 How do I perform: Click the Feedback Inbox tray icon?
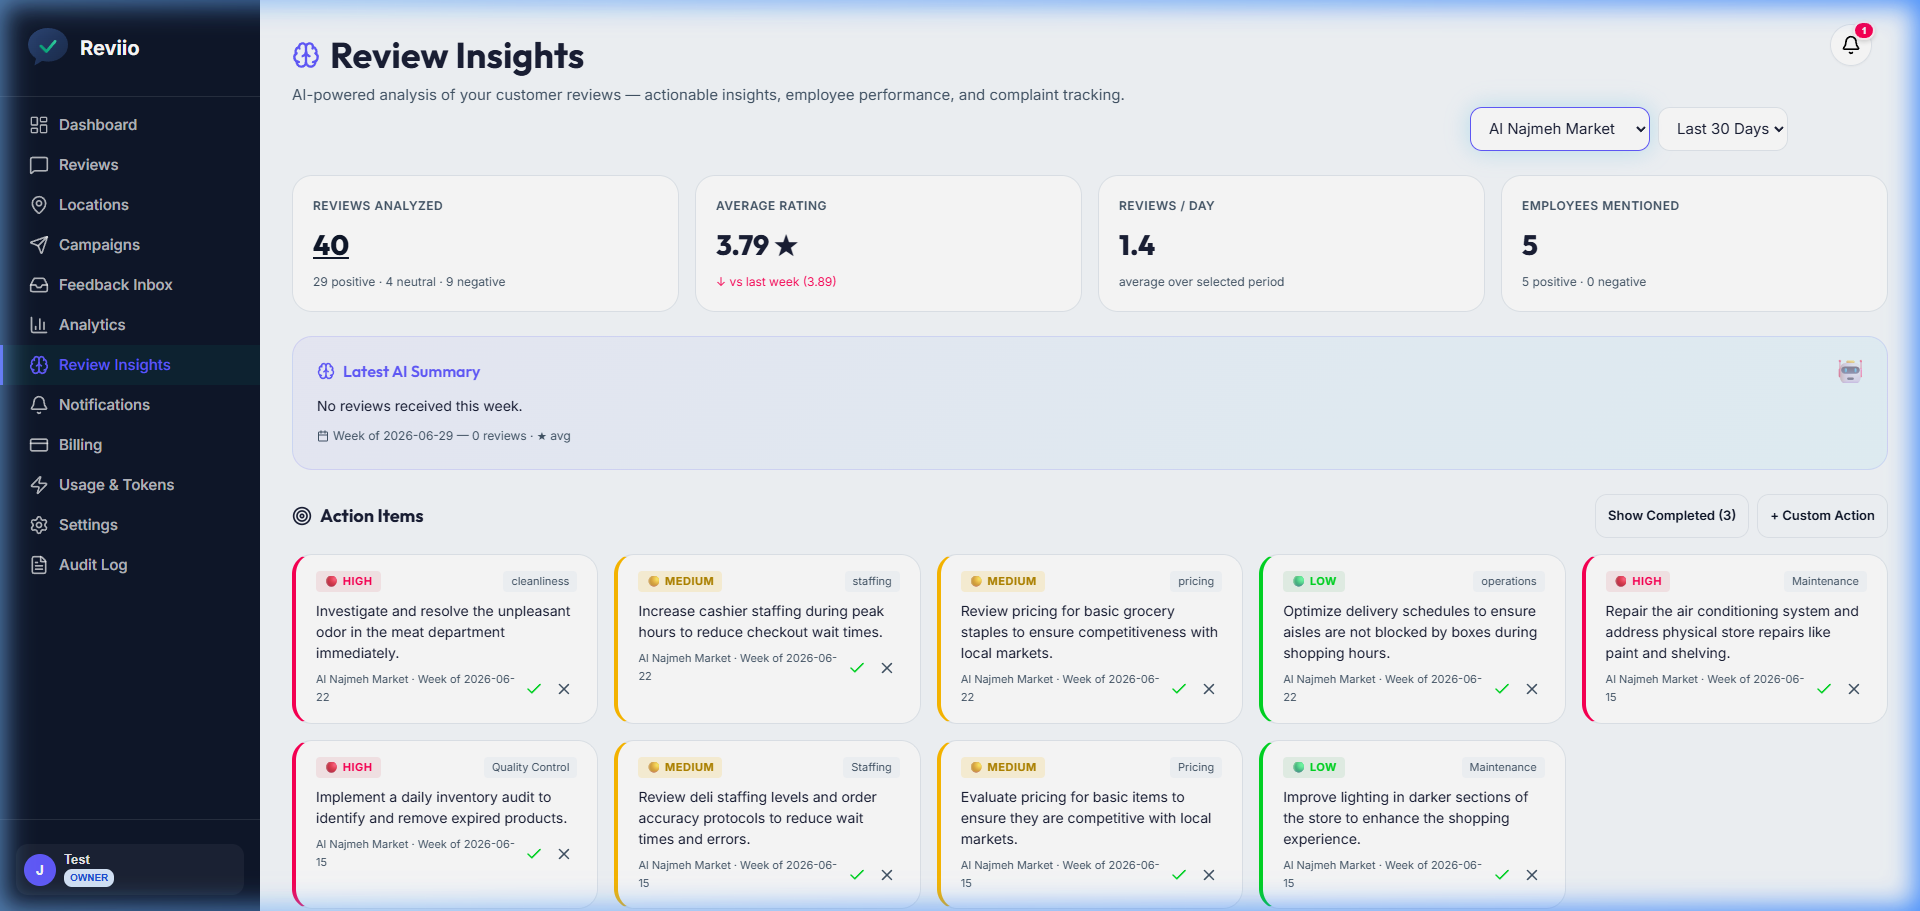tap(39, 285)
